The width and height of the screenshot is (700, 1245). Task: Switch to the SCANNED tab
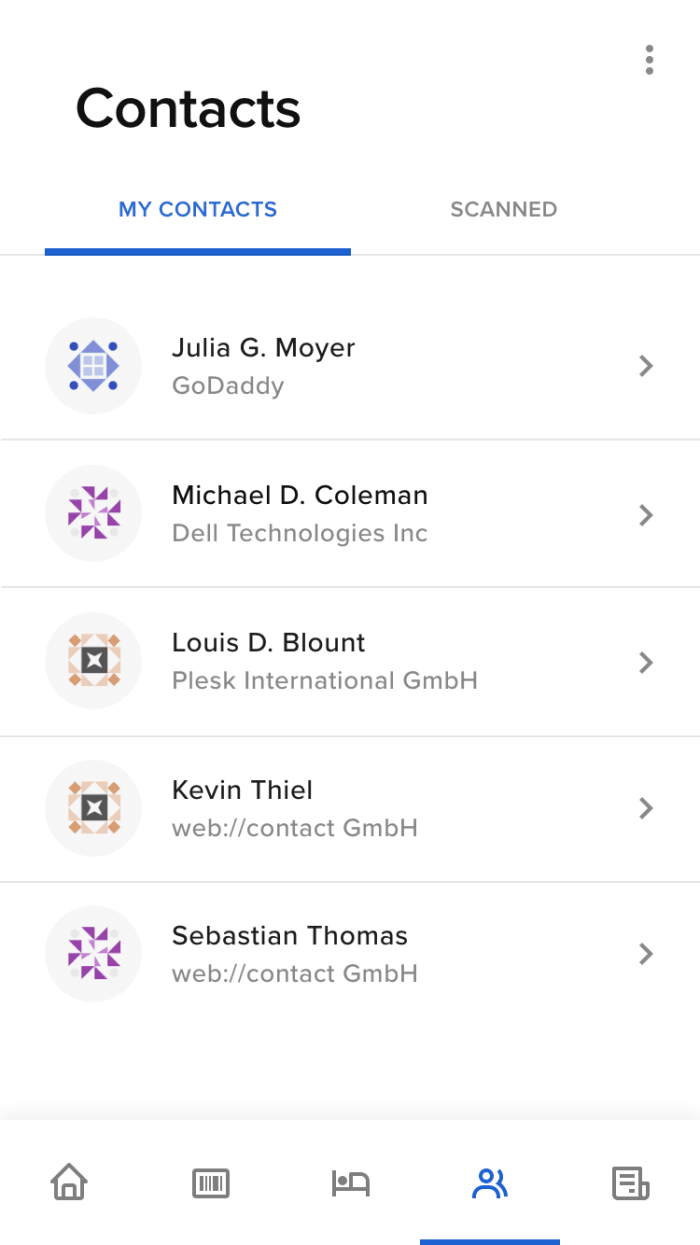pyautogui.click(x=504, y=209)
